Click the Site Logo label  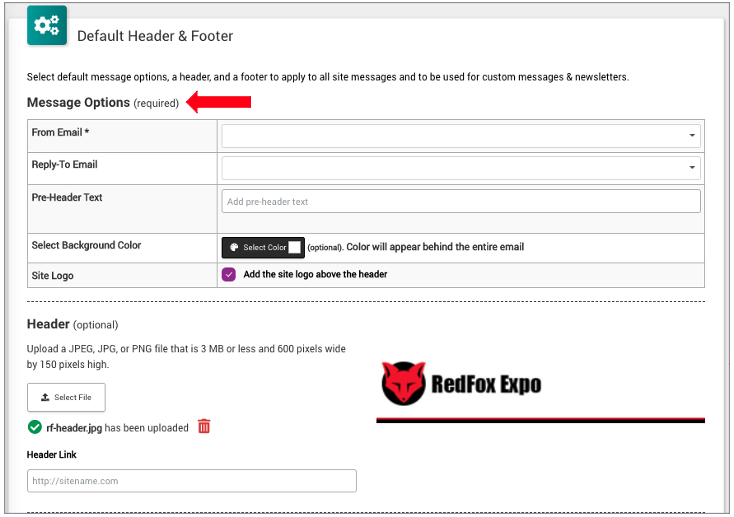pos(52,276)
